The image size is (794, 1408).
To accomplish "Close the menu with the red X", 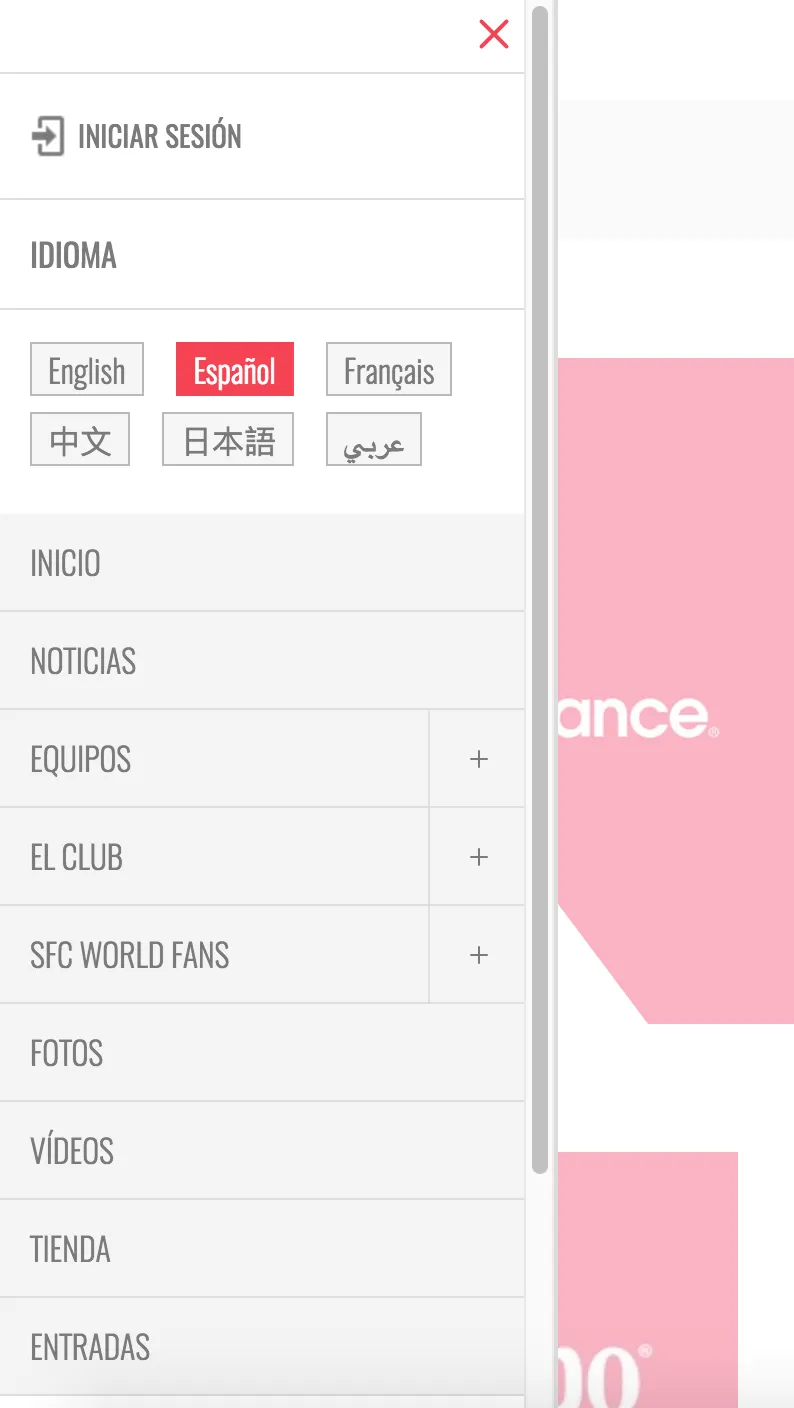I will 494,34.
